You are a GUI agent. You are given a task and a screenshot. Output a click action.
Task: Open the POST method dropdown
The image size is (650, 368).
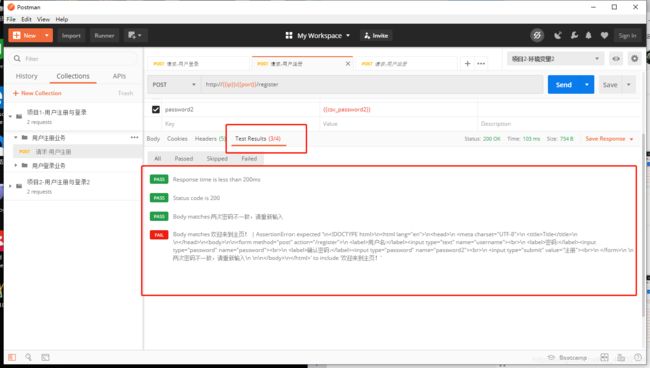click(174, 85)
